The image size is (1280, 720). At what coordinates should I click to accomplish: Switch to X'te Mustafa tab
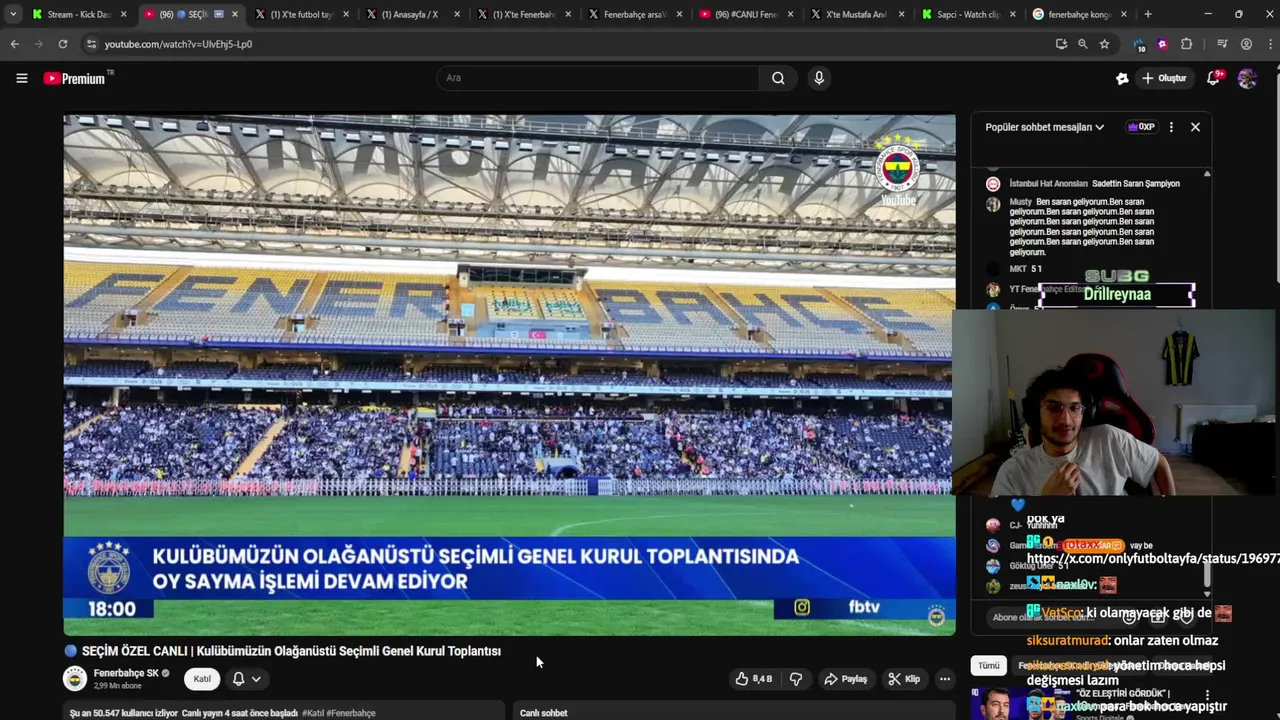pyautogui.click(x=856, y=15)
